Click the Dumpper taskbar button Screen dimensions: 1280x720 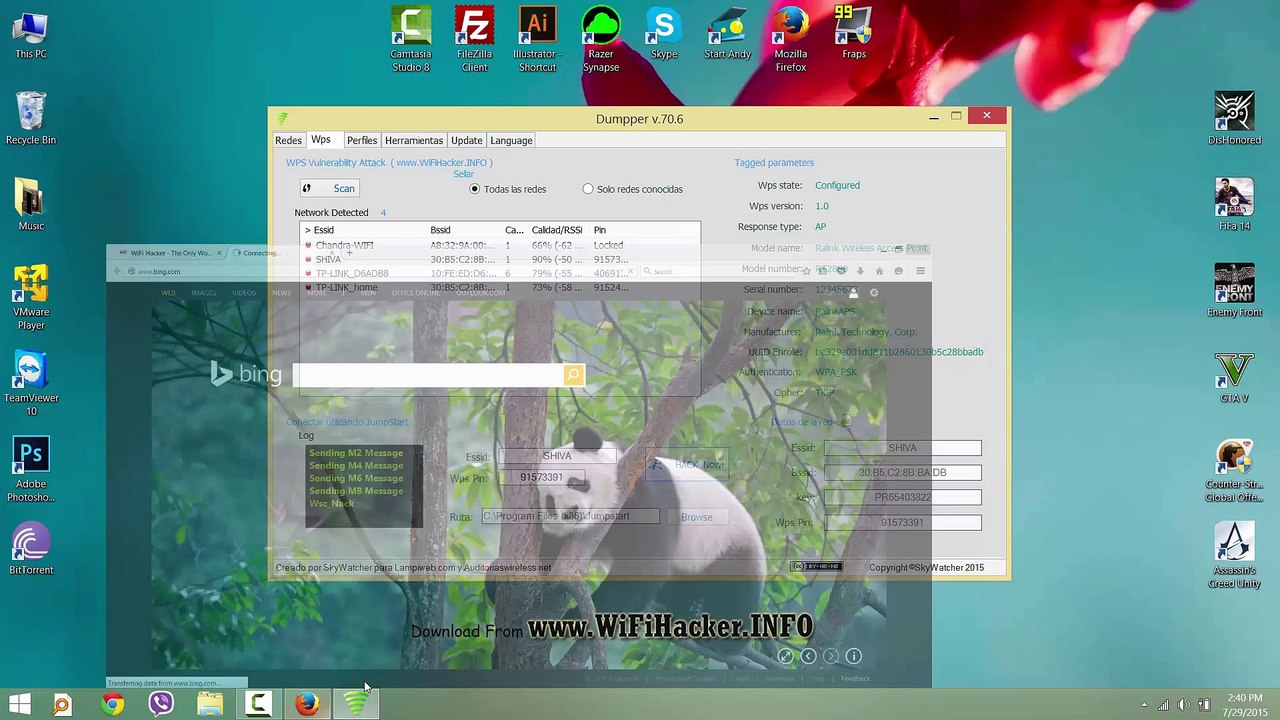point(356,705)
